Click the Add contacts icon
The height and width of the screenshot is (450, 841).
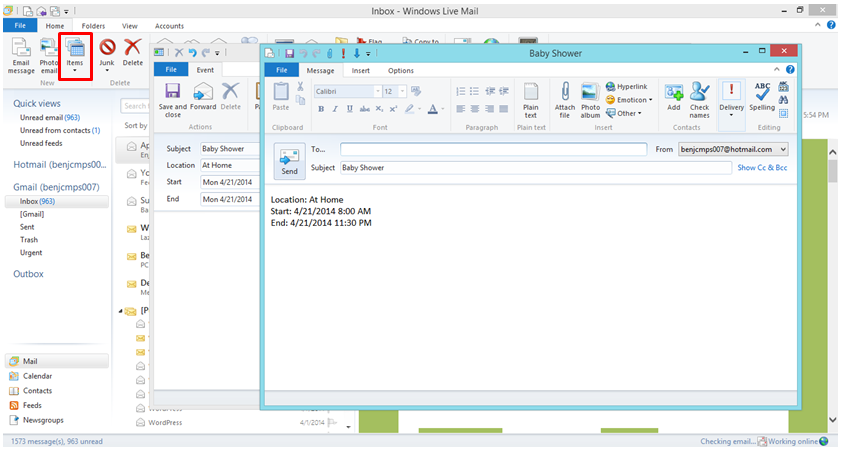coord(674,97)
